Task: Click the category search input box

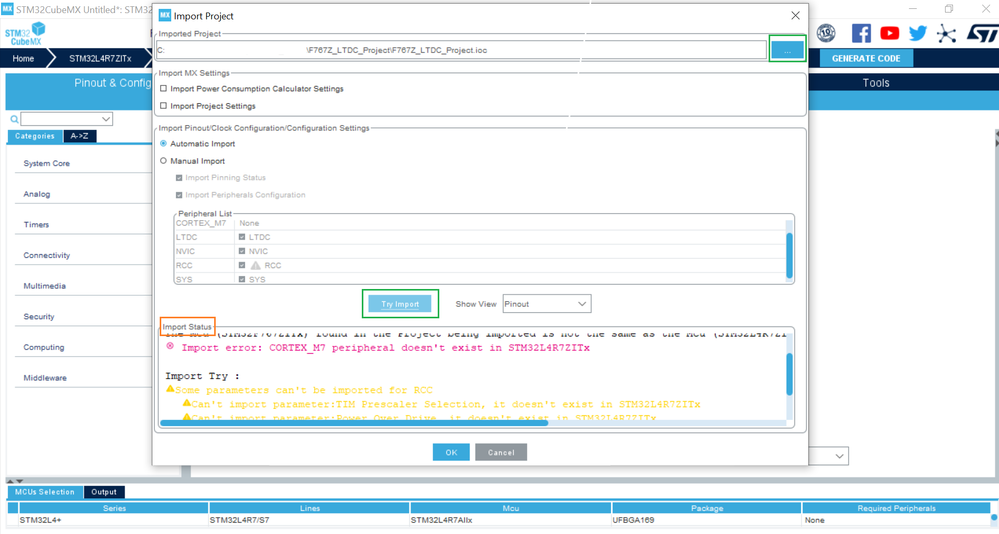Action: 61,119
